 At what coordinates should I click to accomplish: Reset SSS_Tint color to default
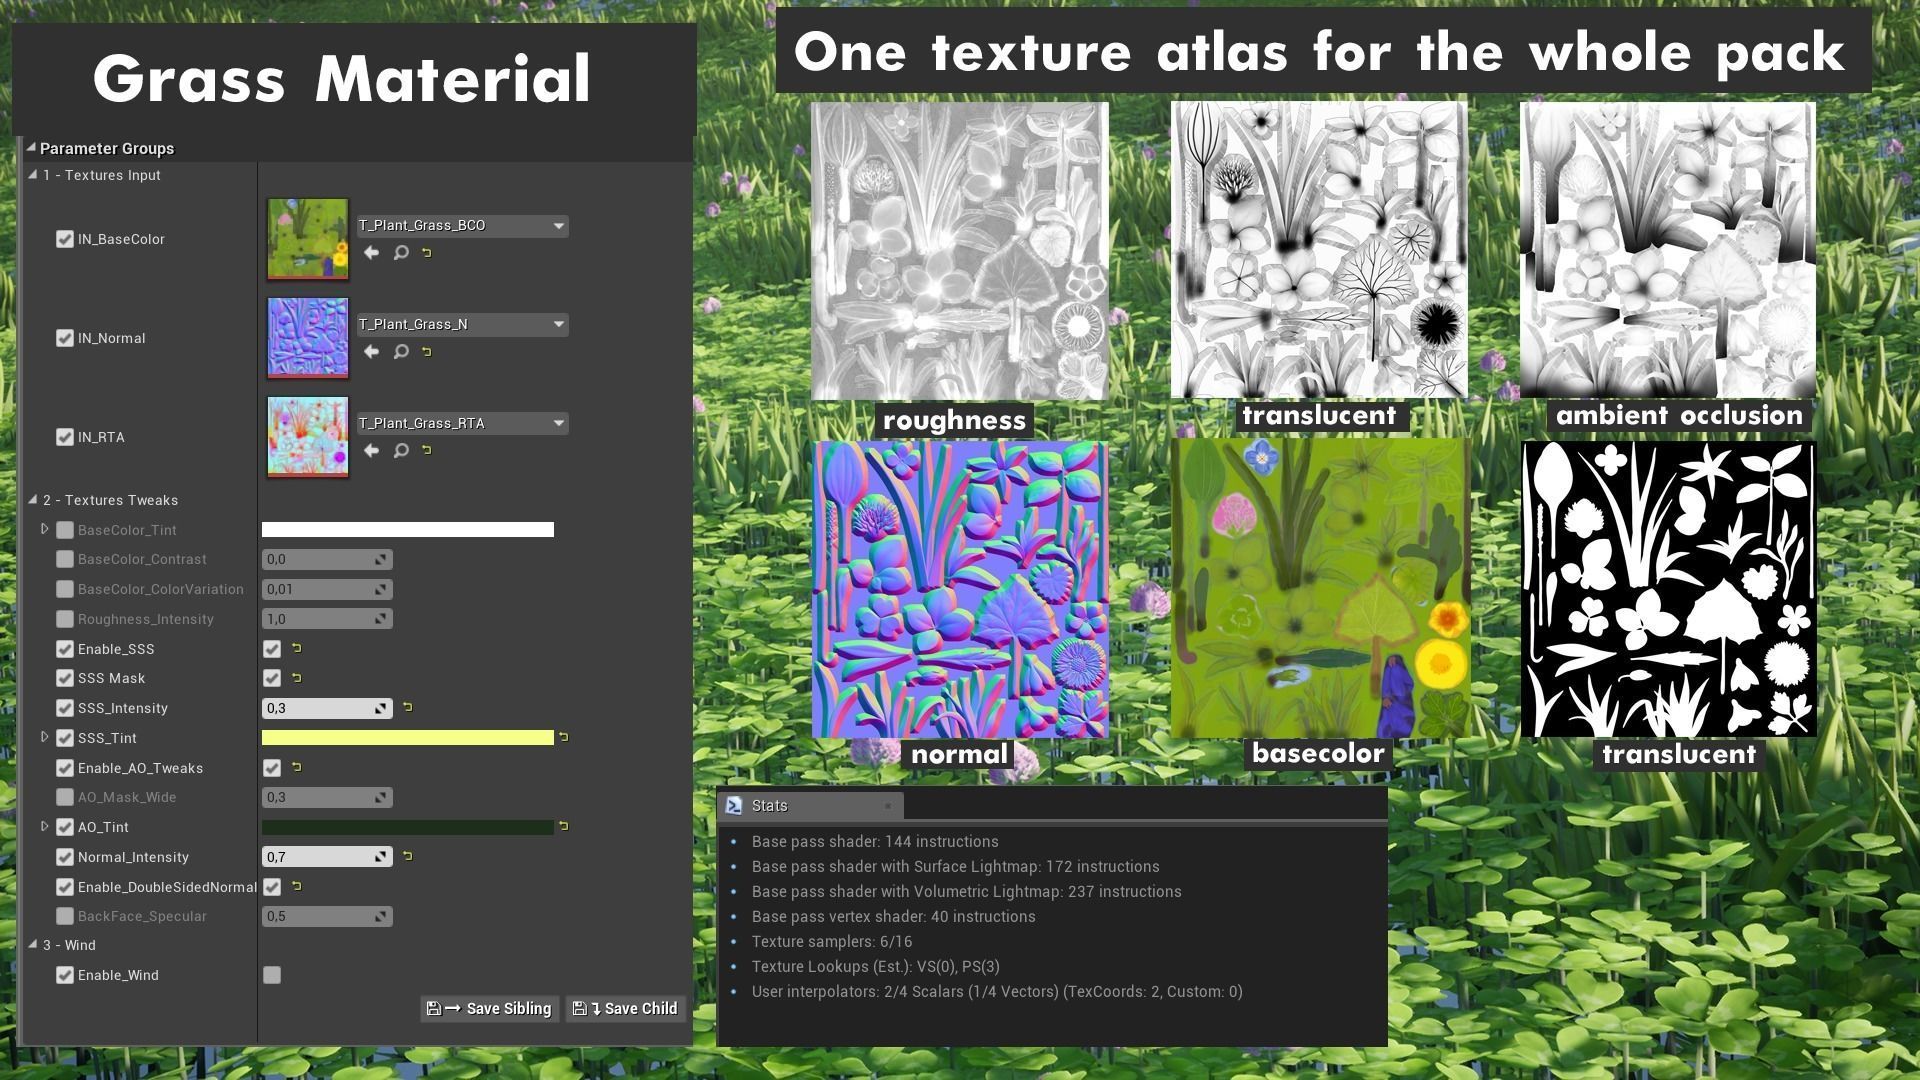tap(564, 737)
